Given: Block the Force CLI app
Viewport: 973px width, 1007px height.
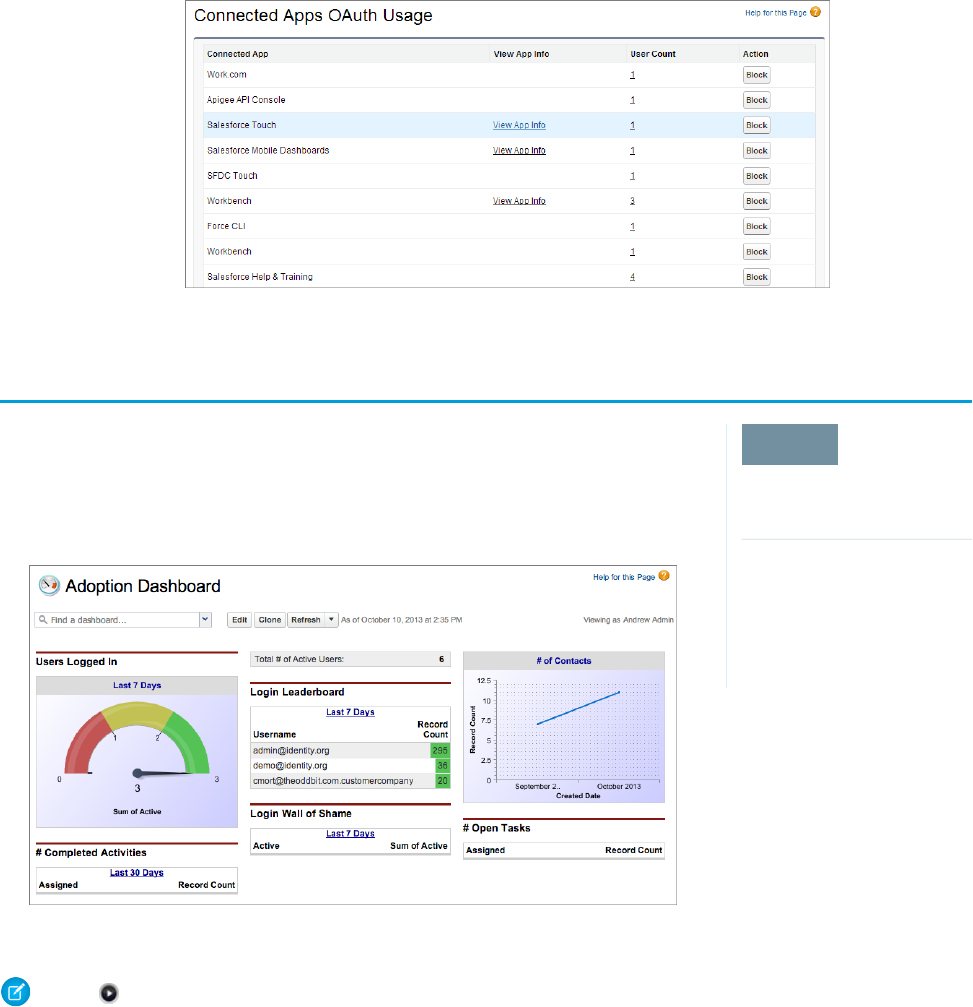Looking at the screenshot, I should click(x=757, y=227).
